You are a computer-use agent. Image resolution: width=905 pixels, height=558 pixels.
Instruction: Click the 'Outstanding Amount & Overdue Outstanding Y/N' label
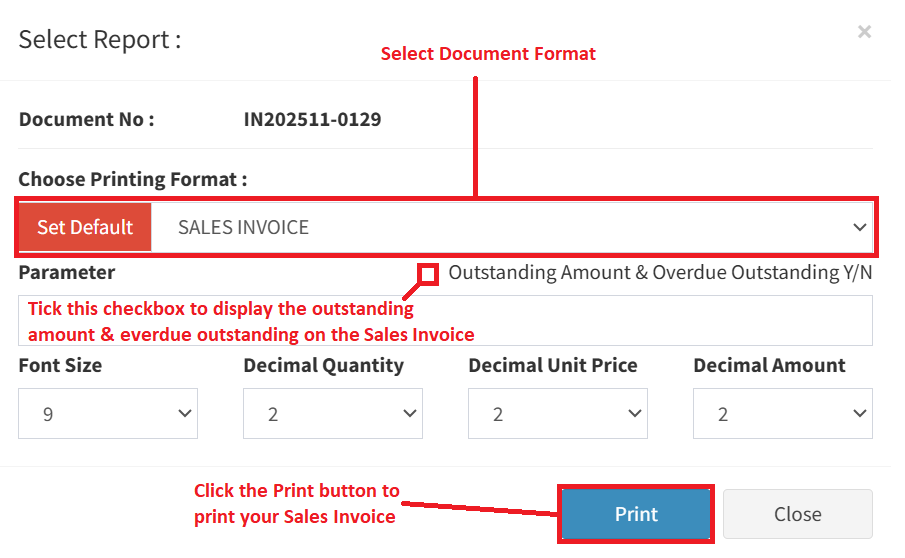click(660, 273)
